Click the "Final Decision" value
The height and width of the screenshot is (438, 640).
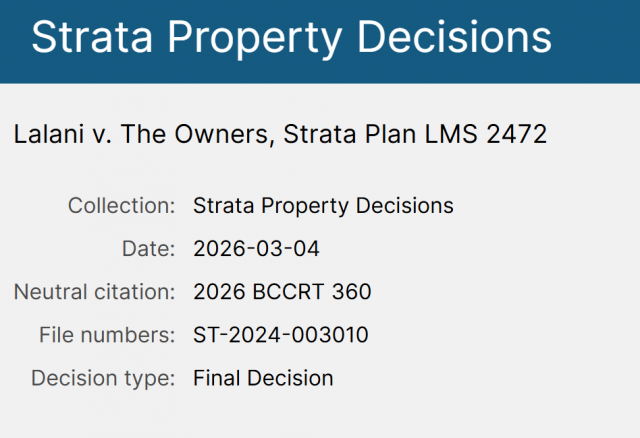[263, 378]
